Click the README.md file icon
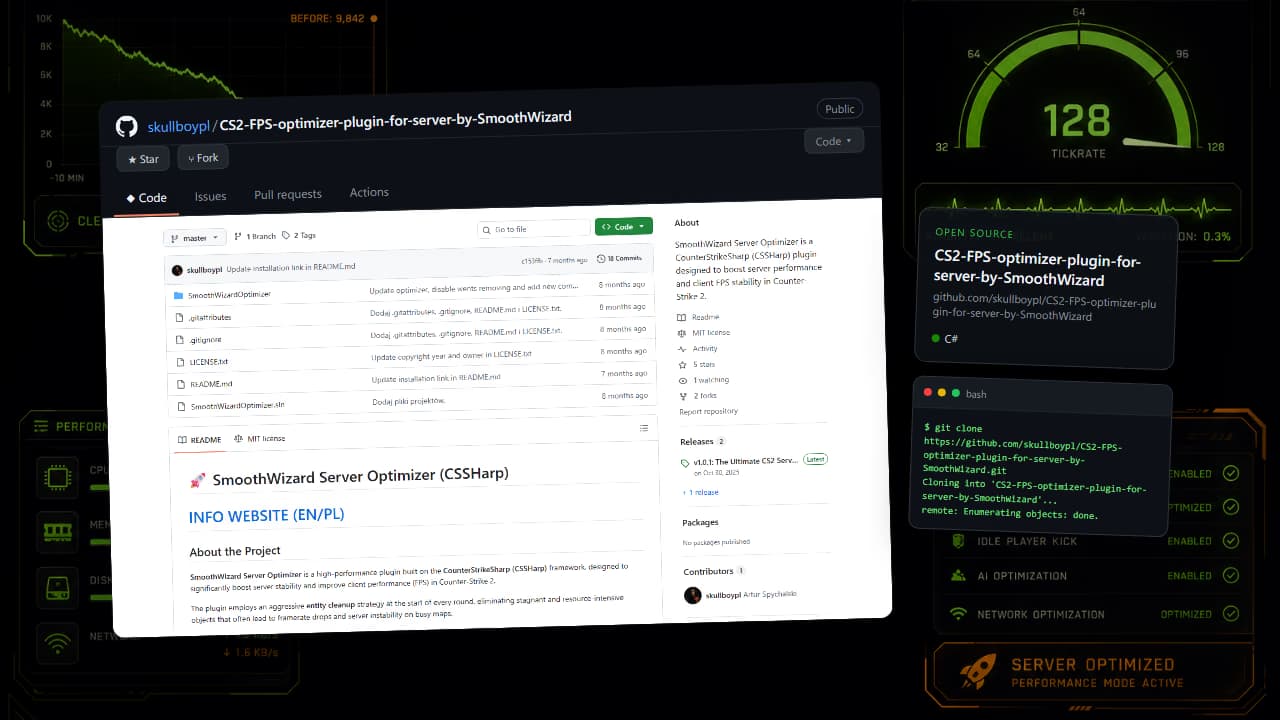 [x=181, y=384]
